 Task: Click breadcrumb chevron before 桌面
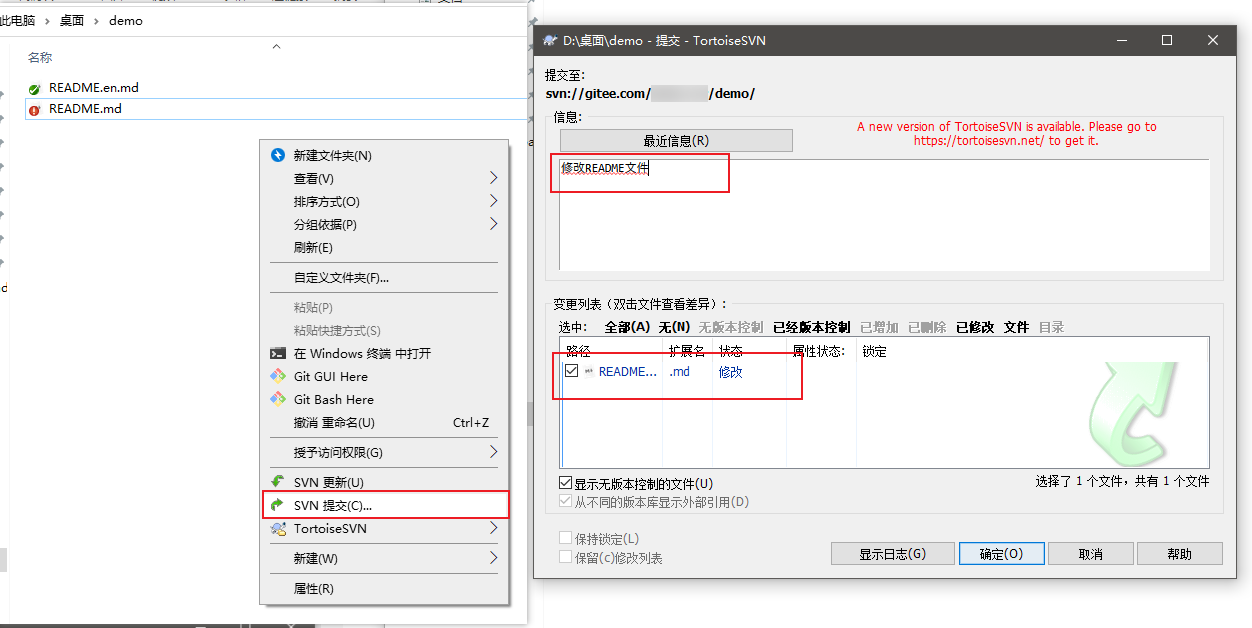(48, 21)
